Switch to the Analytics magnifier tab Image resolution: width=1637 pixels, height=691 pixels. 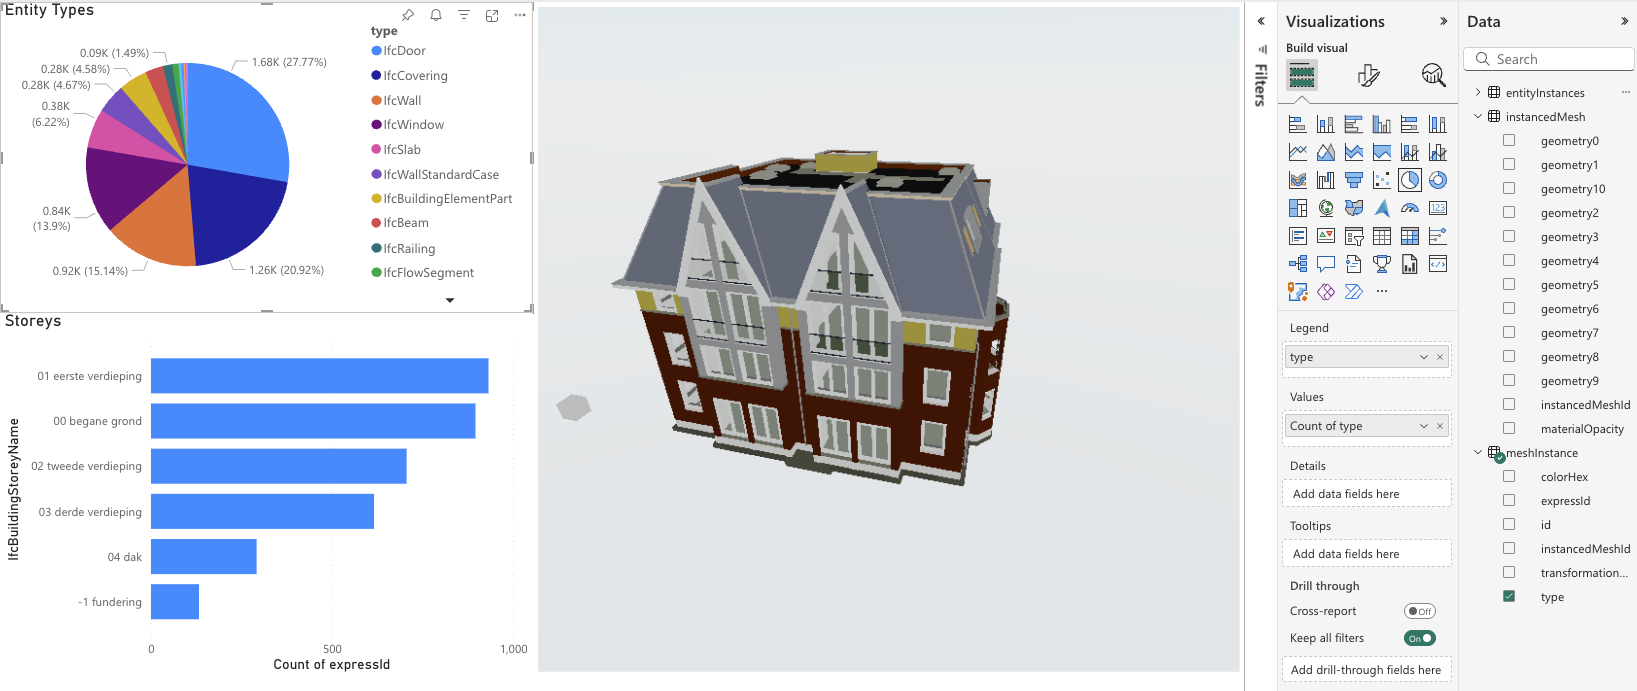[x=1433, y=75]
